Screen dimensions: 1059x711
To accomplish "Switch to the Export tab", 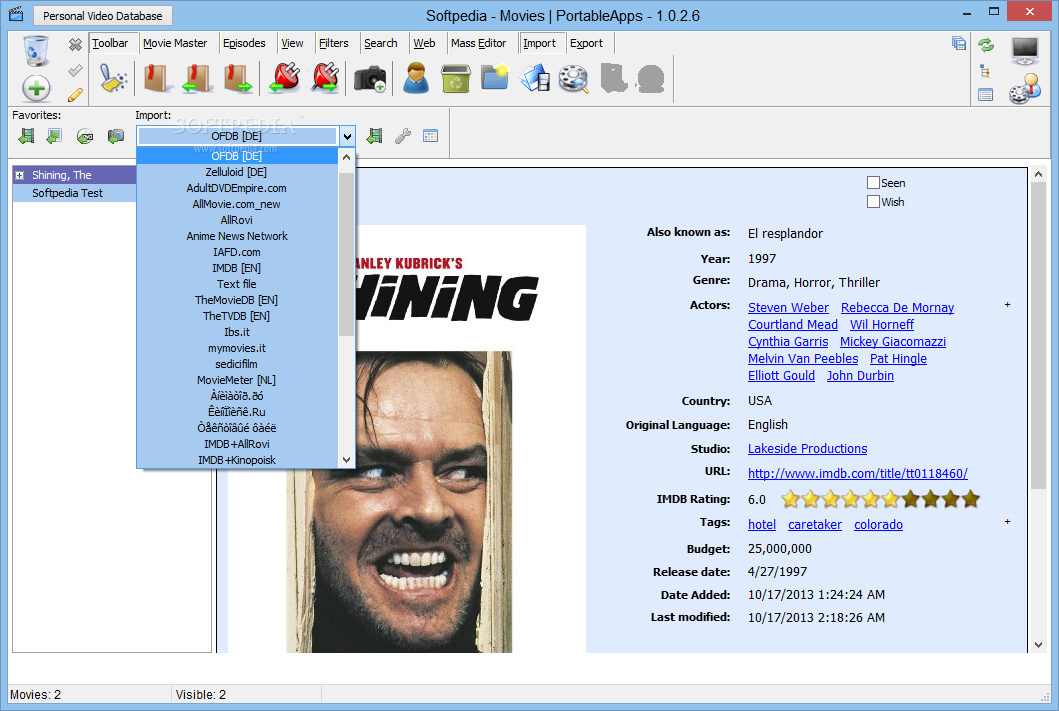I will pos(586,43).
